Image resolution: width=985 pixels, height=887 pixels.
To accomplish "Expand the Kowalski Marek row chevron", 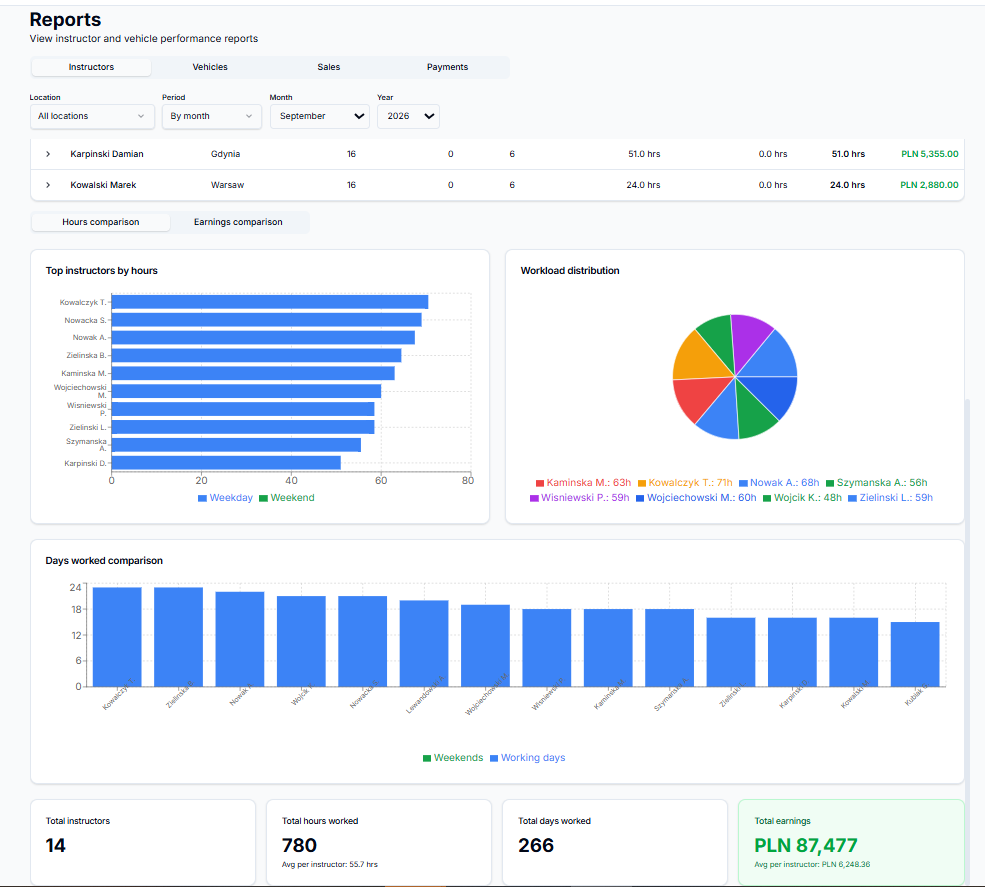I will point(48,185).
